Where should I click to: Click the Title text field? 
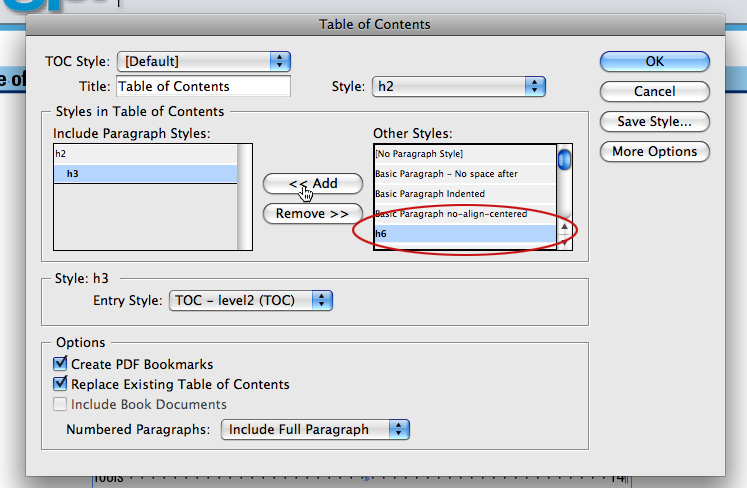203,87
